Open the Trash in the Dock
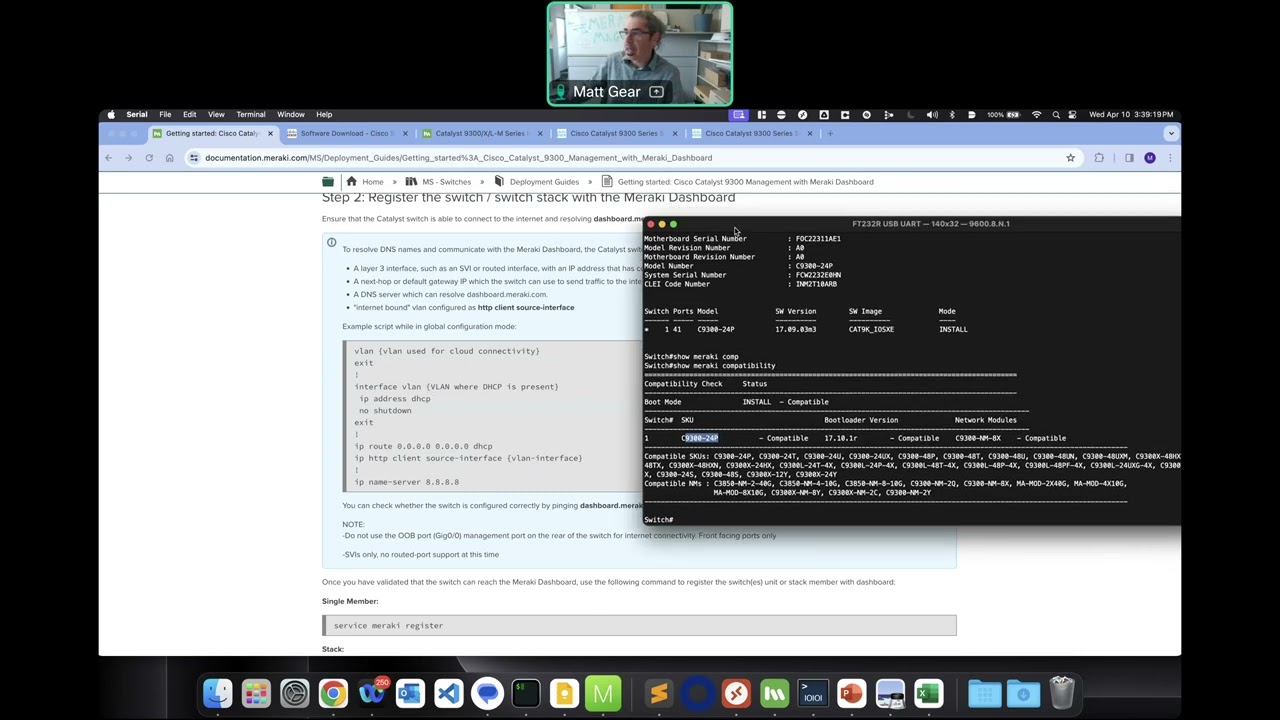 pyautogui.click(x=1062, y=693)
